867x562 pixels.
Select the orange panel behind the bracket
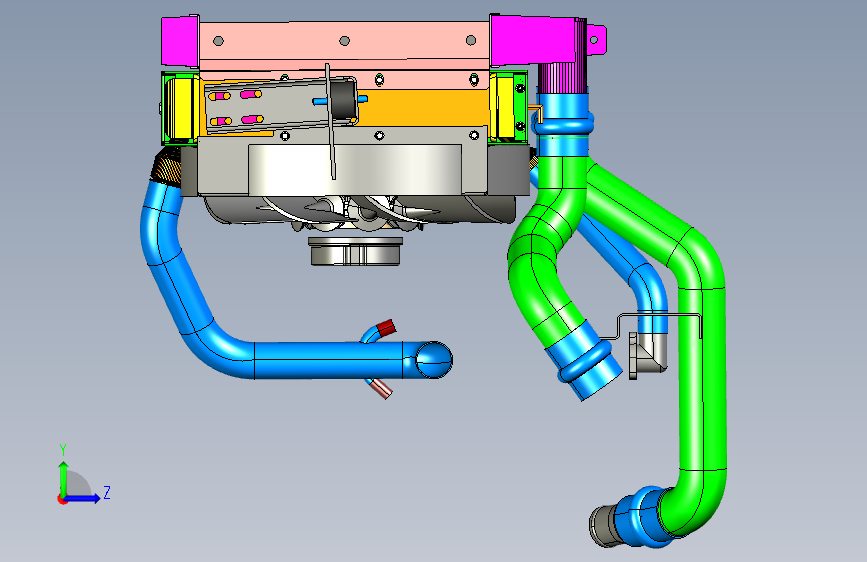point(426,108)
